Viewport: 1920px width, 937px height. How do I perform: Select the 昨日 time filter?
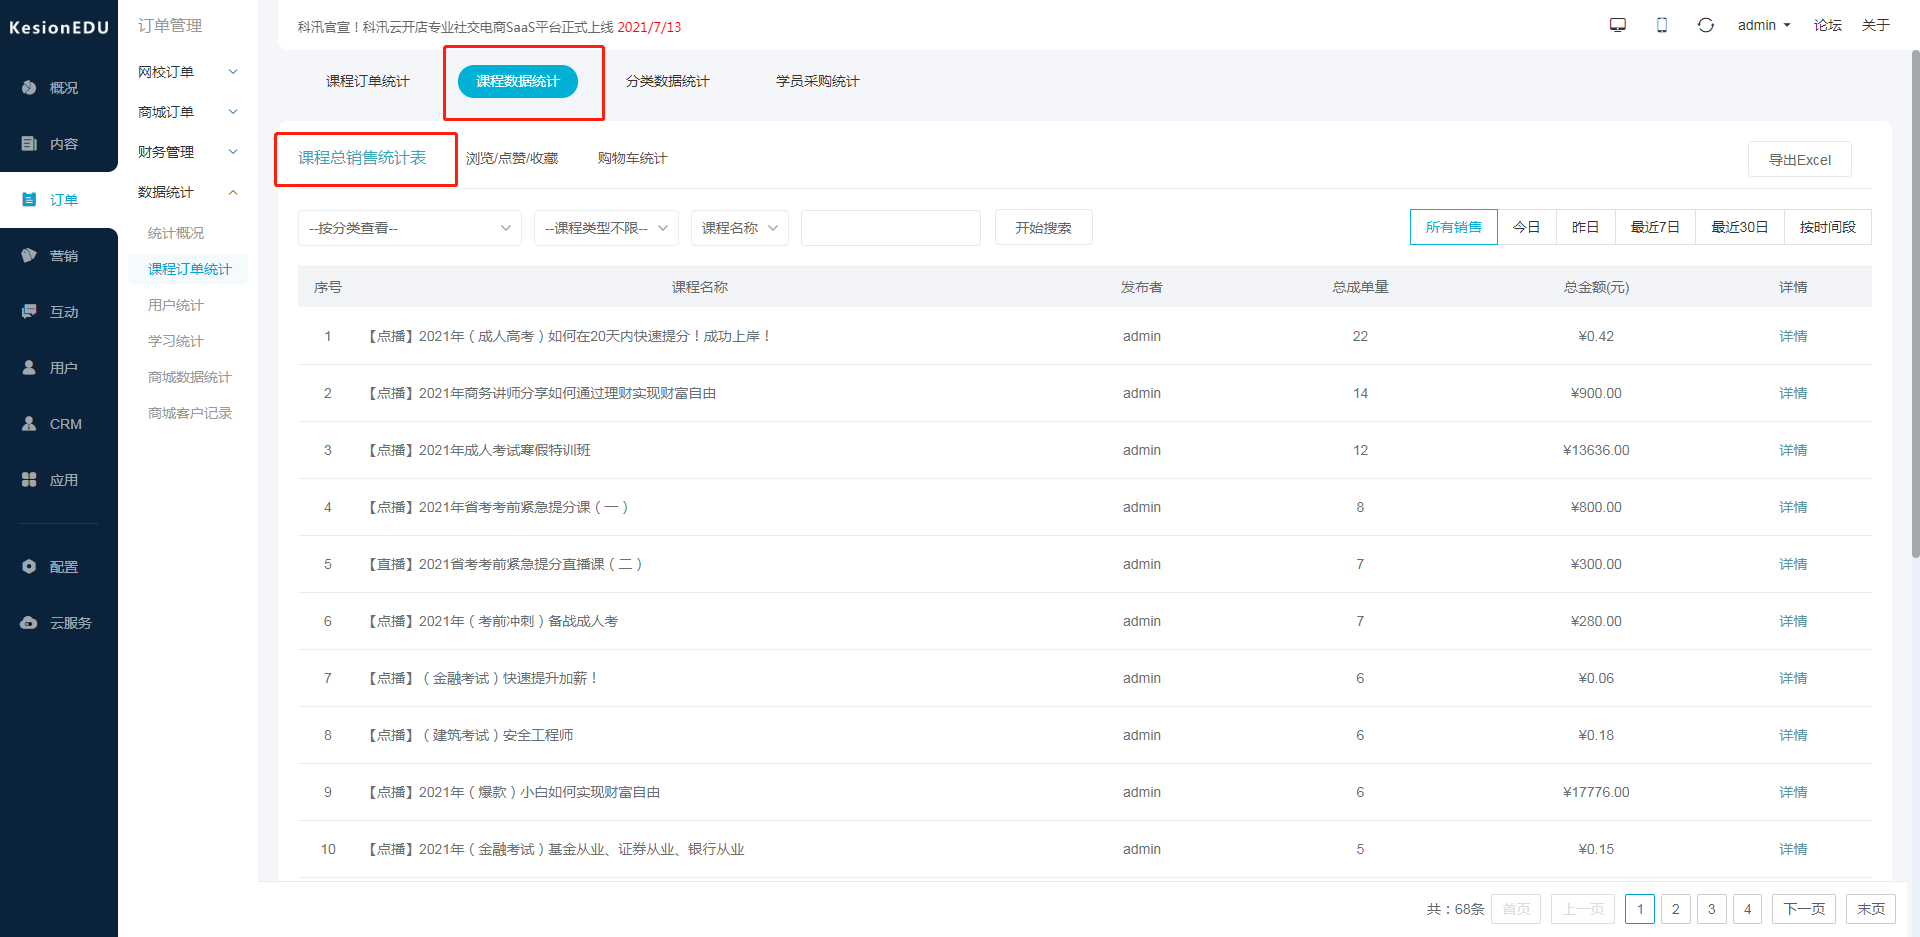click(1585, 227)
